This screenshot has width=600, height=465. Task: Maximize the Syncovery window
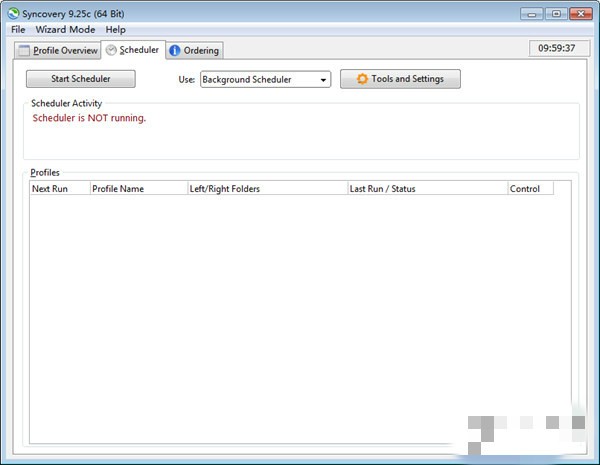point(556,14)
